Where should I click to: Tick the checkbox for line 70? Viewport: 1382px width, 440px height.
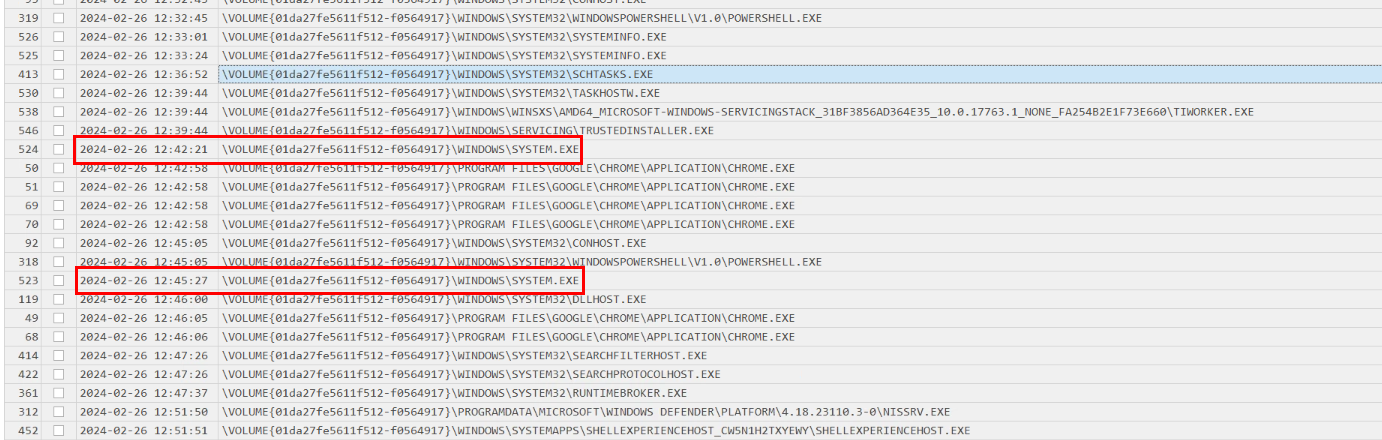click(58, 224)
